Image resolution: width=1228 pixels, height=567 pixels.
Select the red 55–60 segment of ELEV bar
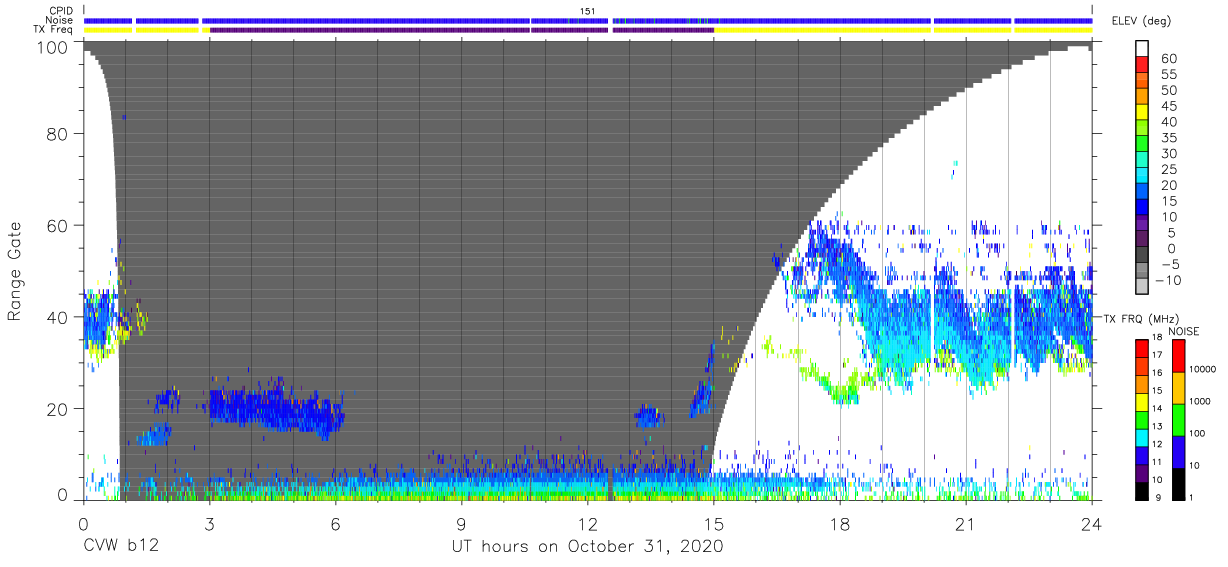click(1143, 66)
